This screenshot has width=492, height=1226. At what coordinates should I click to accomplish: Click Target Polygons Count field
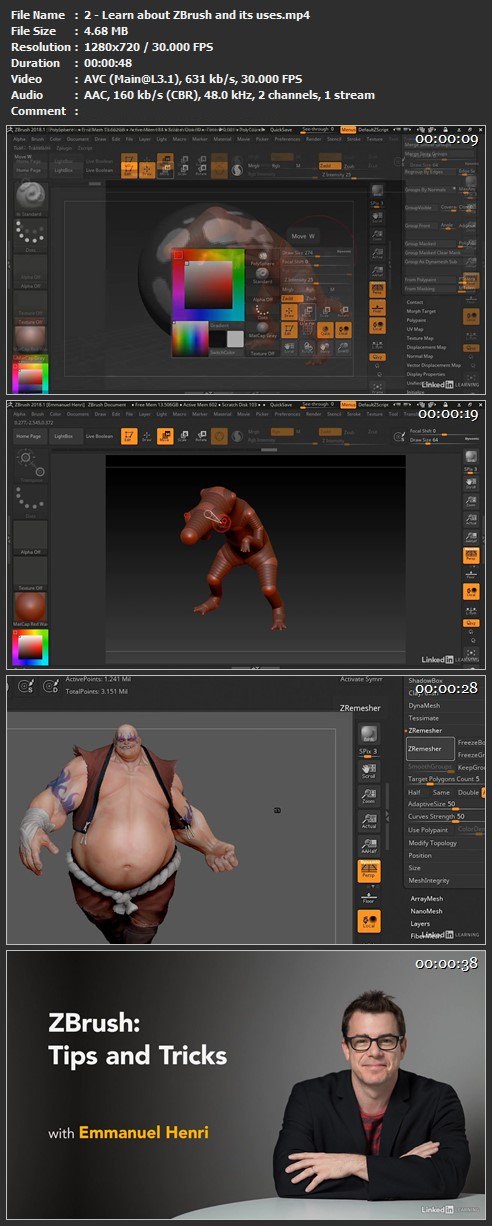446,779
